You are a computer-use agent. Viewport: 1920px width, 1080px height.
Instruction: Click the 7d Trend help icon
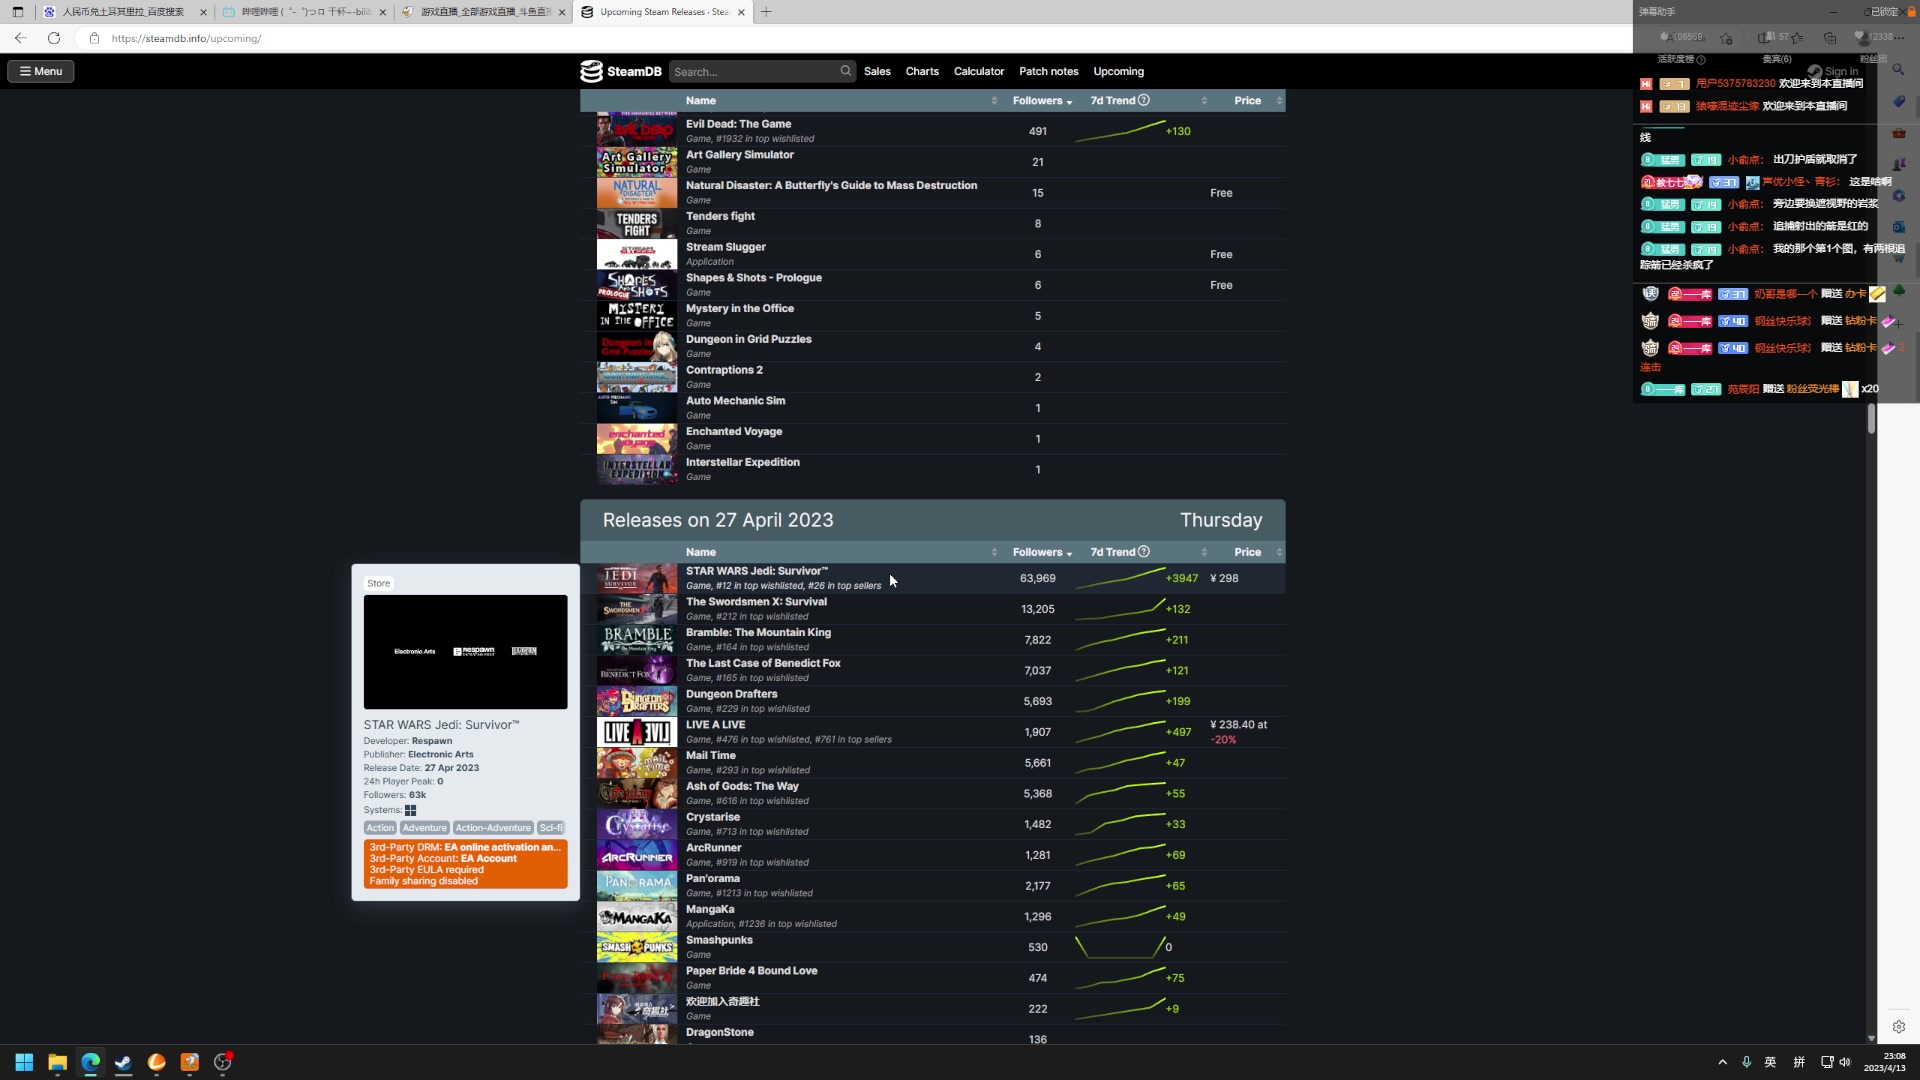(x=1144, y=552)
